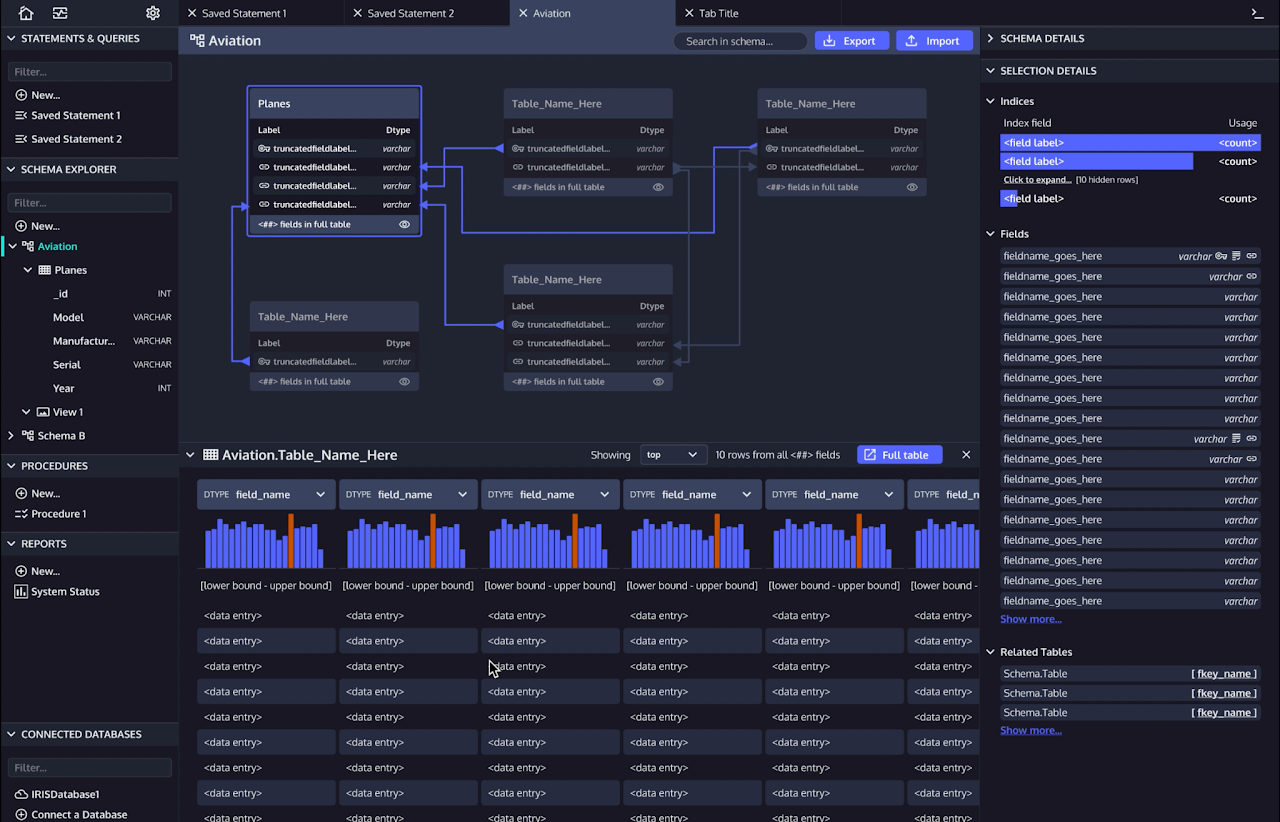Collapse the Schema Explorer section

(11, 170)
